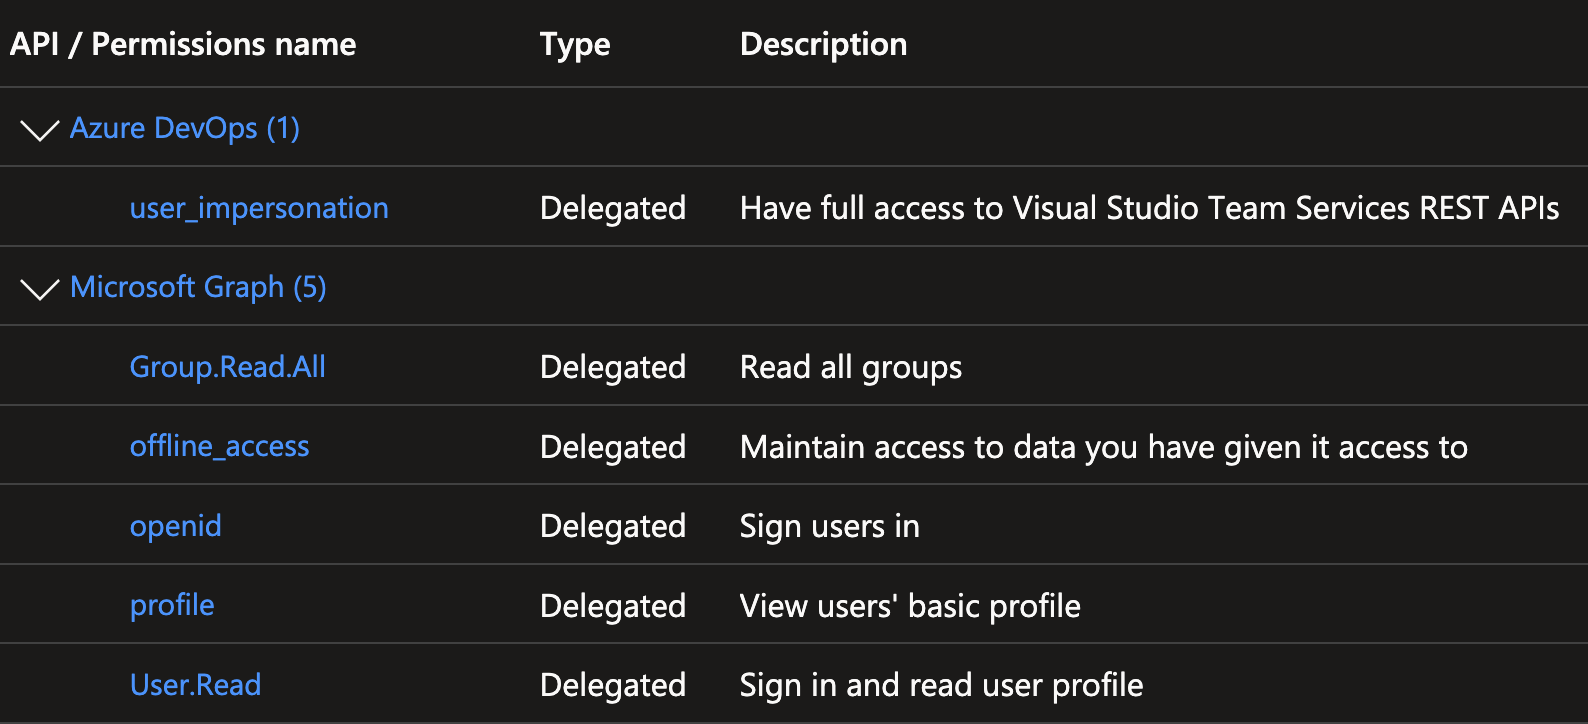
Task: Click the openid permission link
Action: [175, 525]
